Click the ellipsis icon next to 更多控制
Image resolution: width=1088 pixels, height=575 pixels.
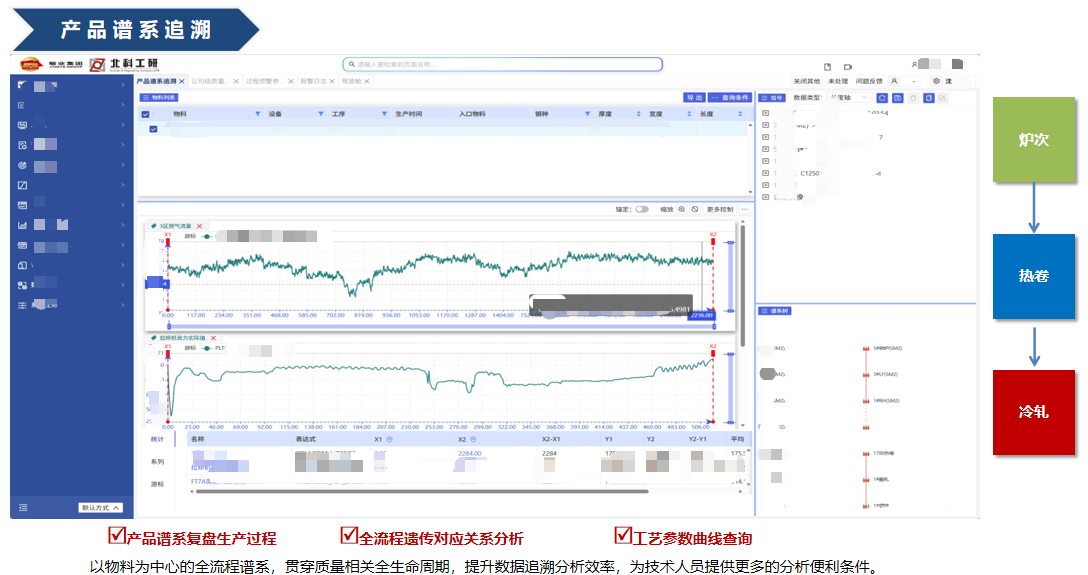(x=744, y=210)
